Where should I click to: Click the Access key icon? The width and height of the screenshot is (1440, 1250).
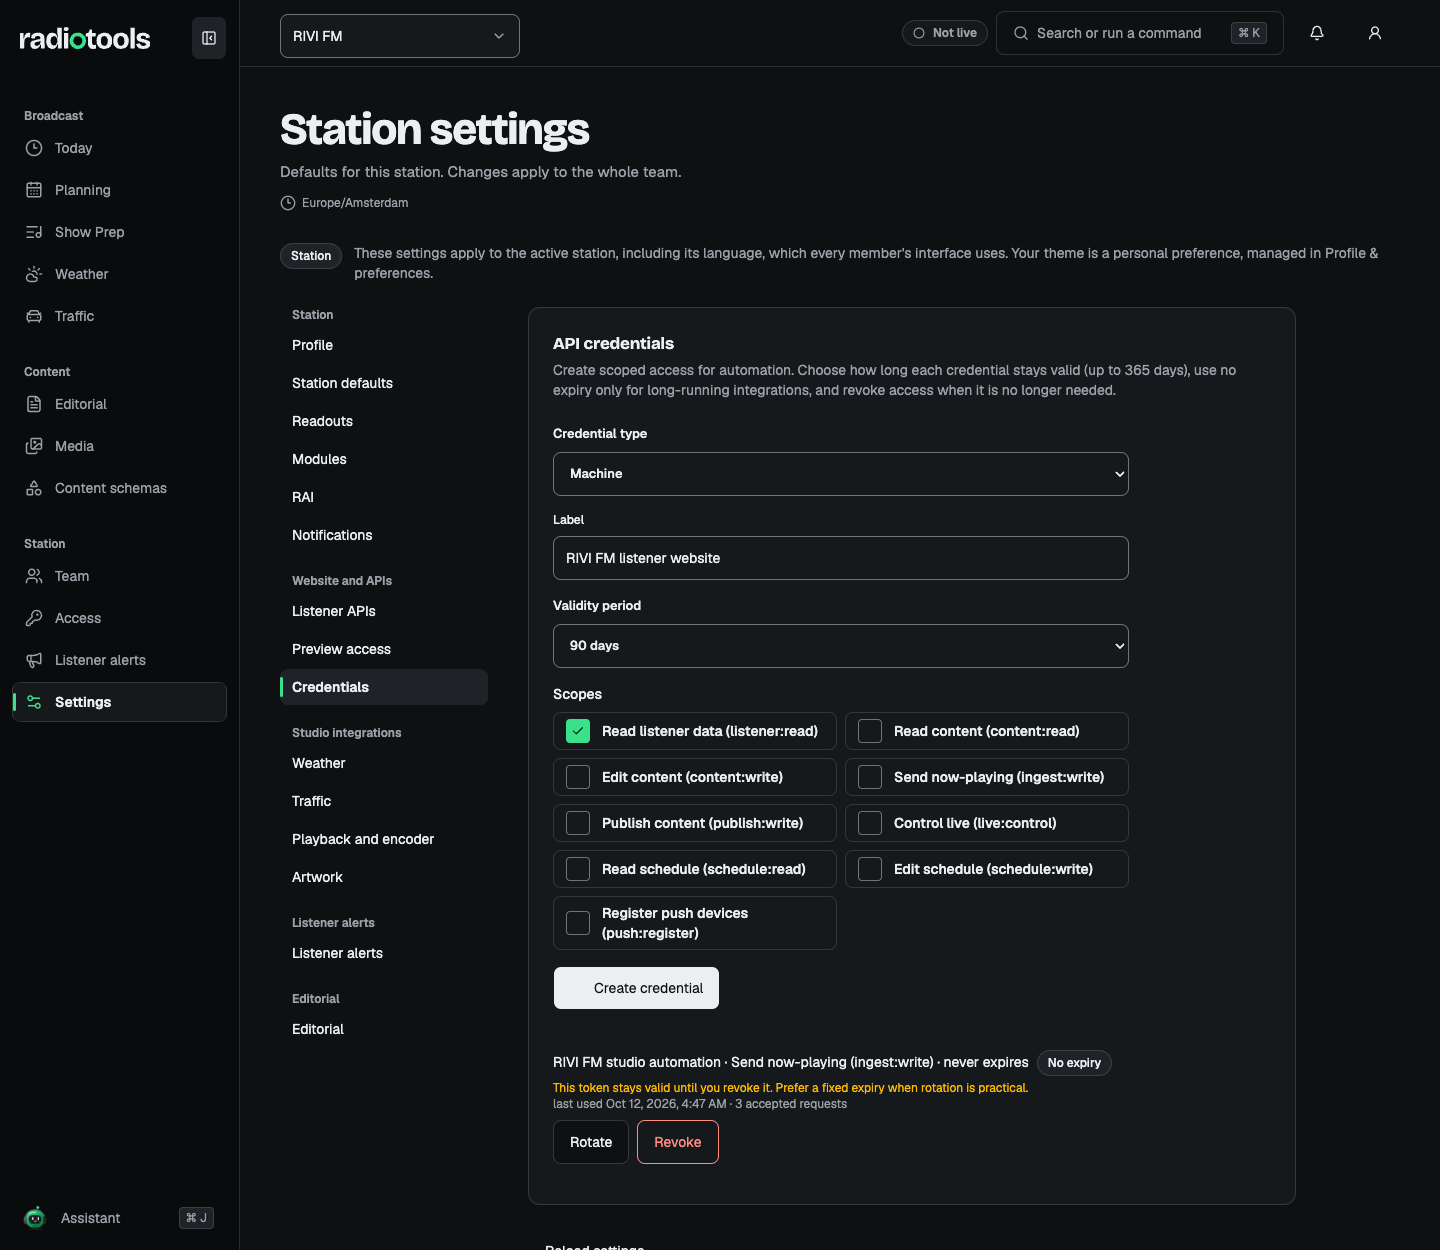click(x=34, y=618)
